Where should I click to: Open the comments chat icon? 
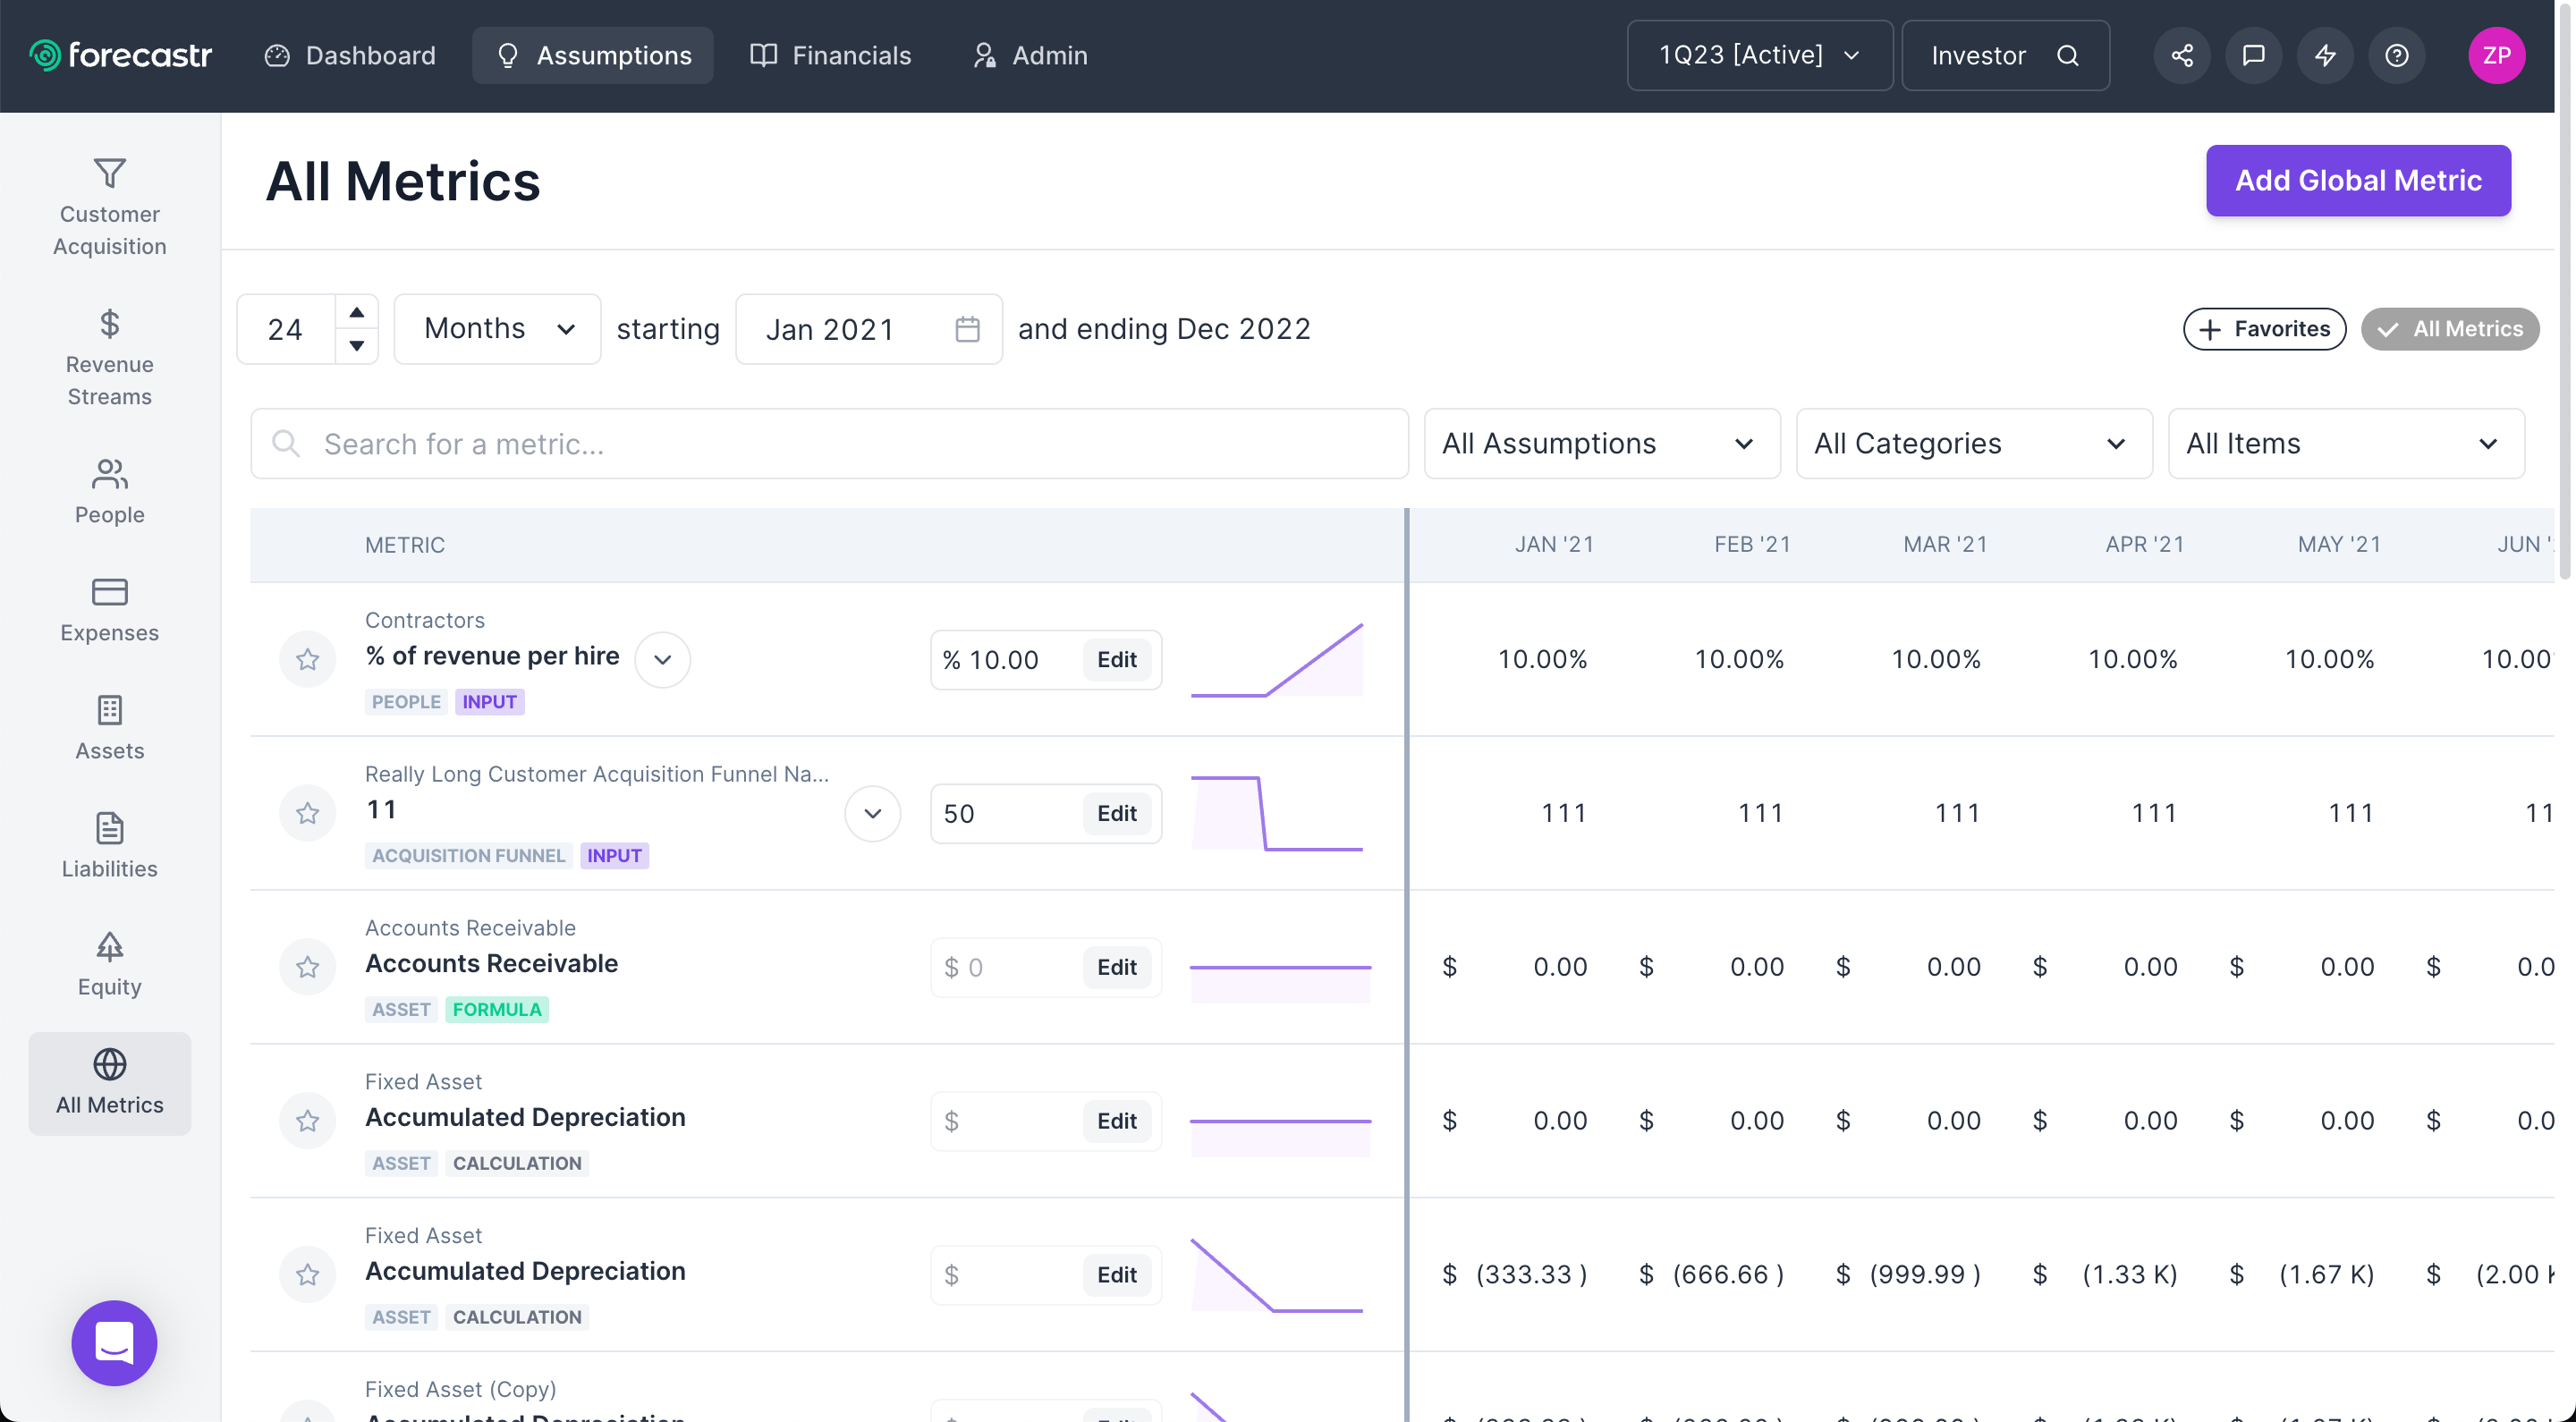click(x=2253, y=55)
